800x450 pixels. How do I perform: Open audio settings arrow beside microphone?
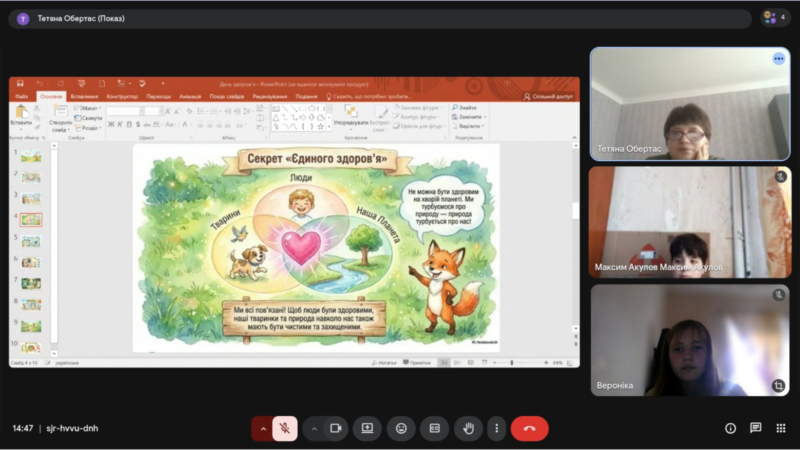click(264, 428)
